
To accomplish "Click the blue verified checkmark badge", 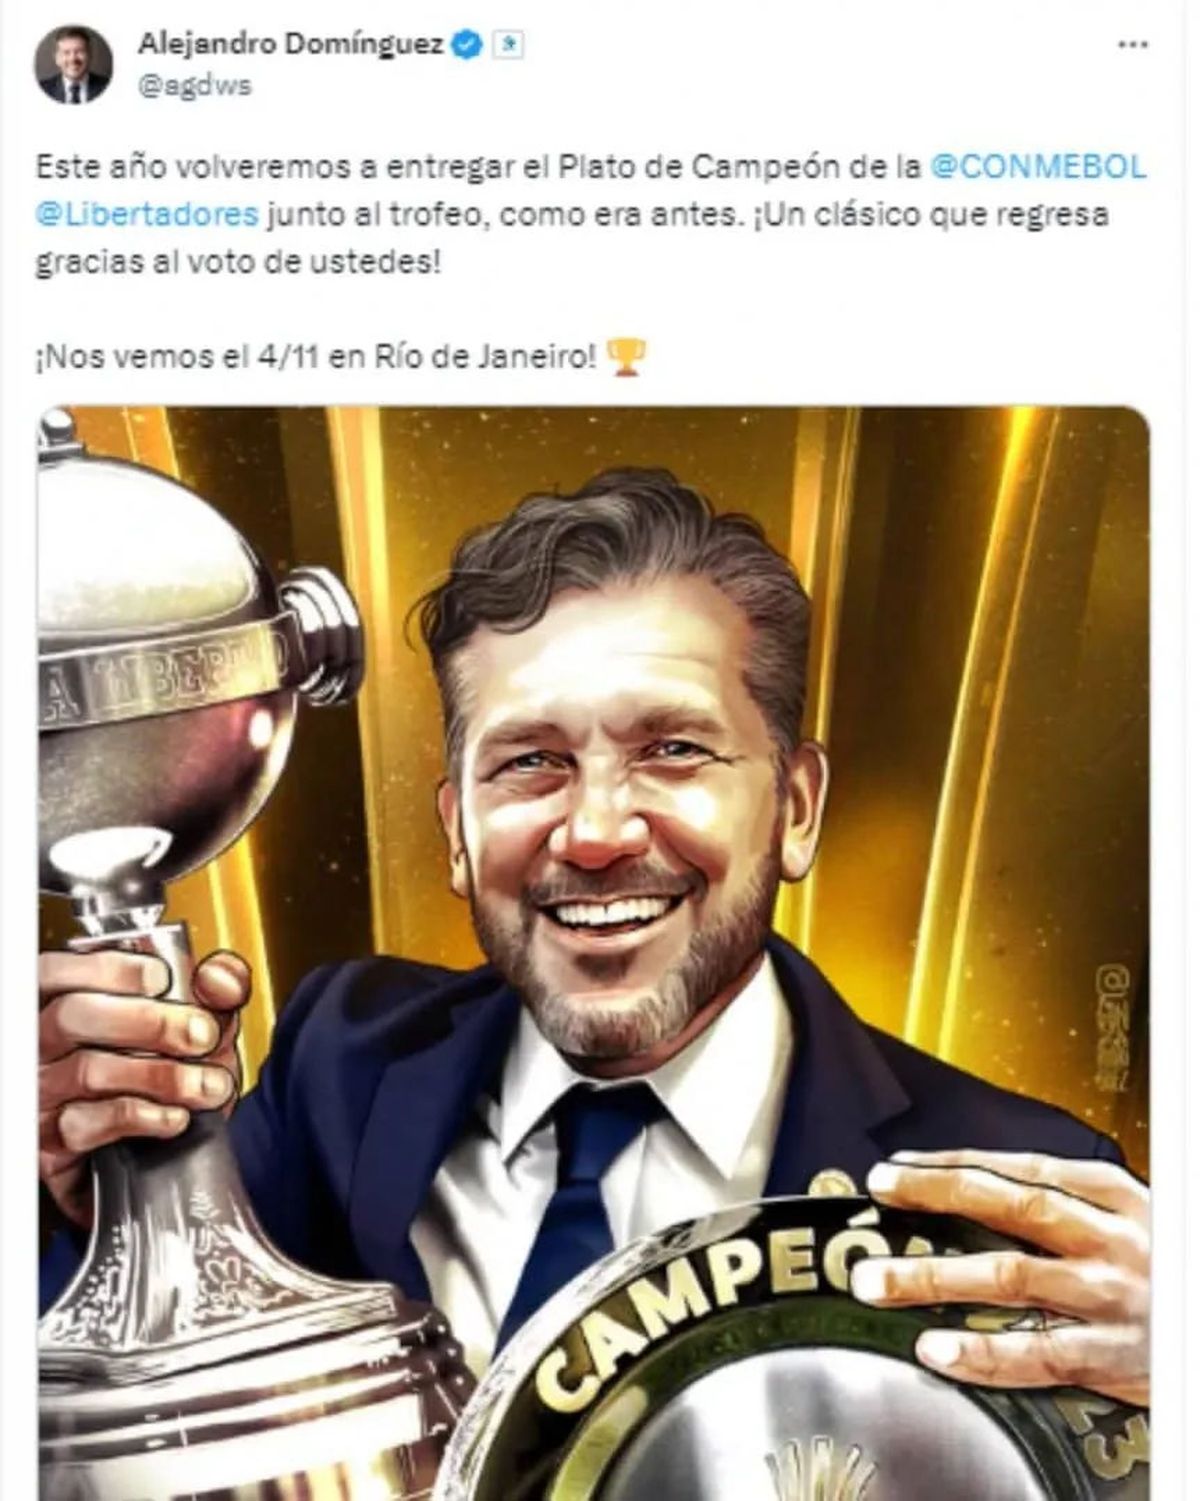I will pyautogui.click(x=468, y=44).
